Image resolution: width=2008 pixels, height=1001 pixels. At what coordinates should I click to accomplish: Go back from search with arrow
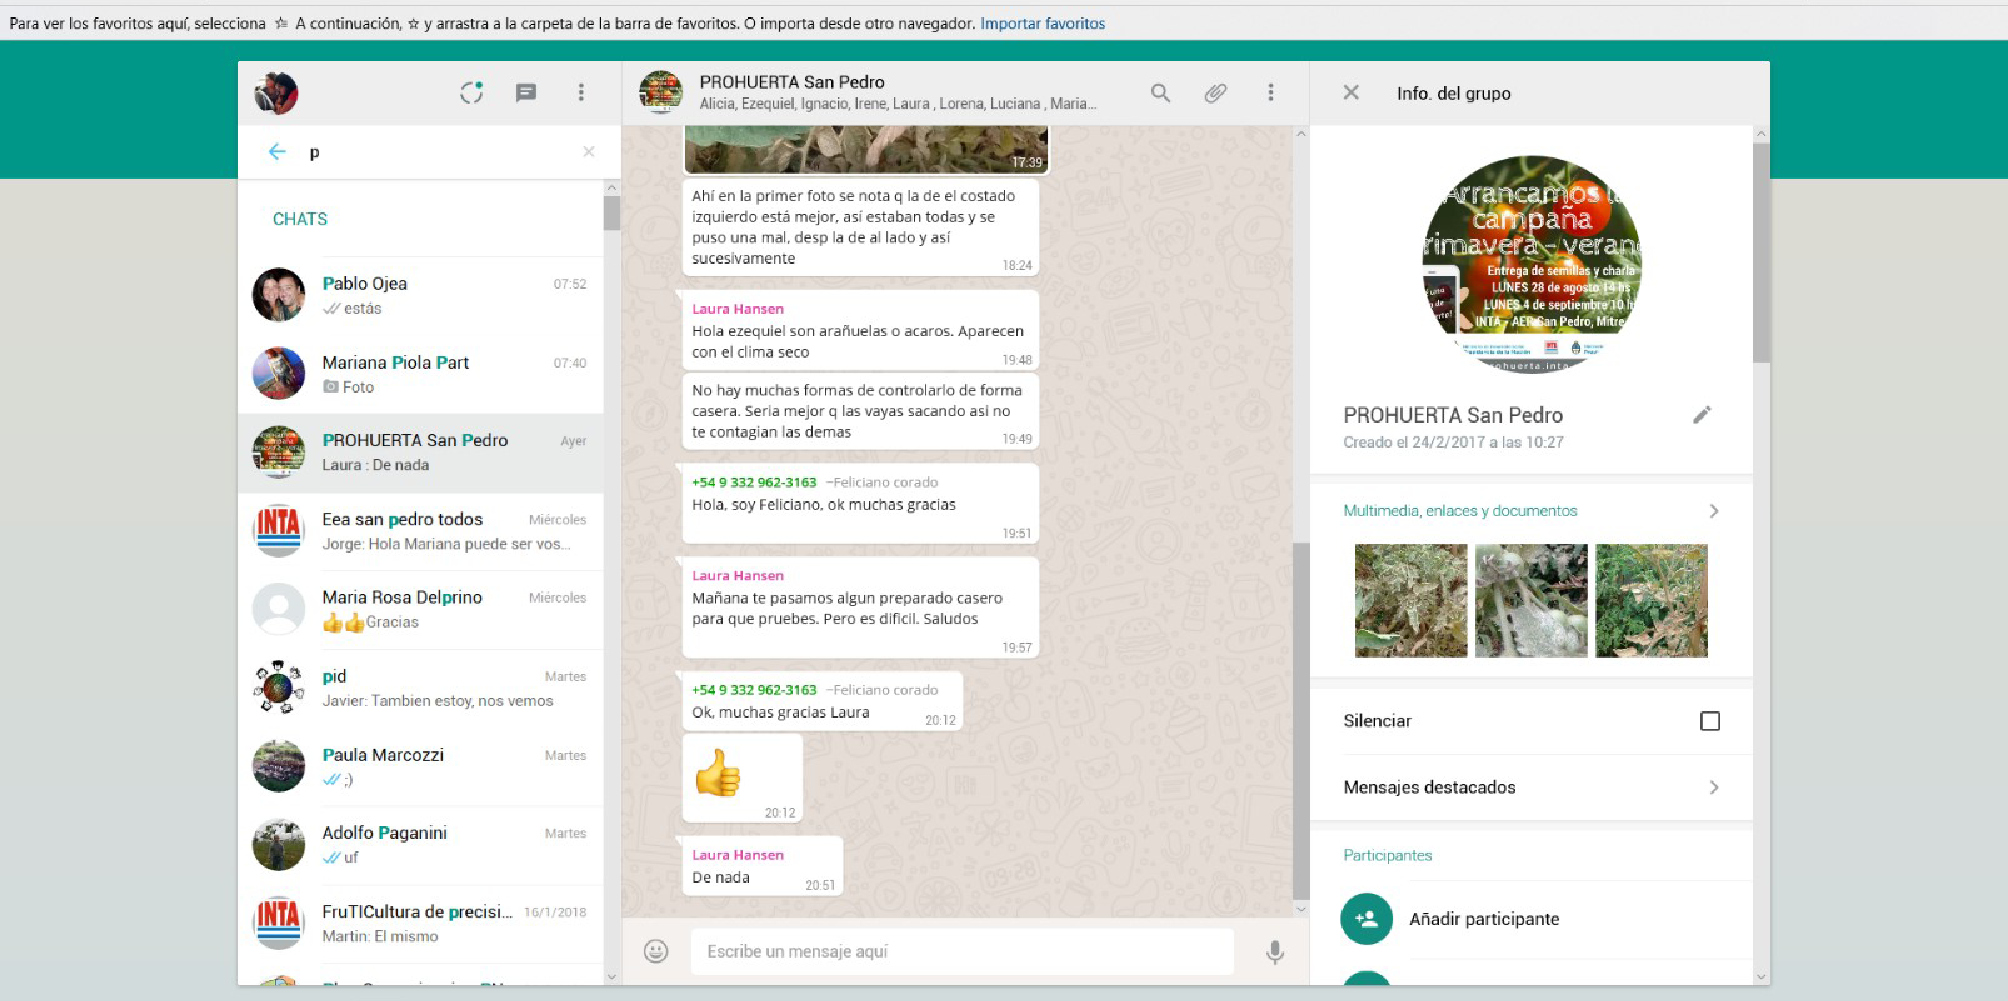click(277, 152)
